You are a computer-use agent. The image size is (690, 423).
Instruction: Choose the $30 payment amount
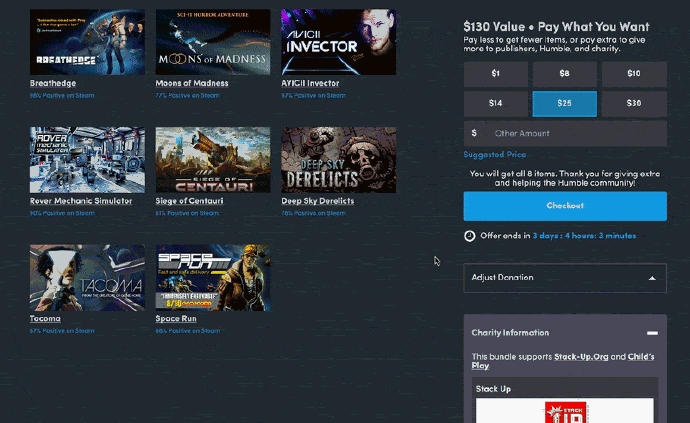(x=634, y=103)
